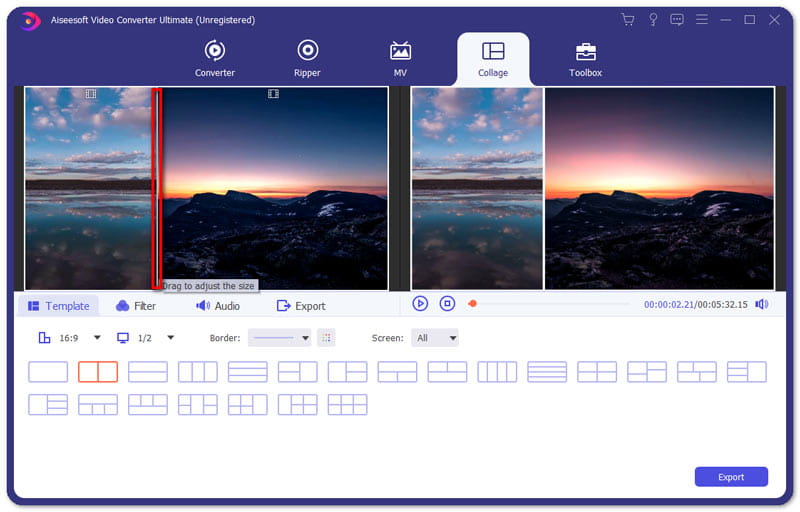Open the shopping cart purchase icon
This screenshot has height=512, width=800.
coord(628,20)
